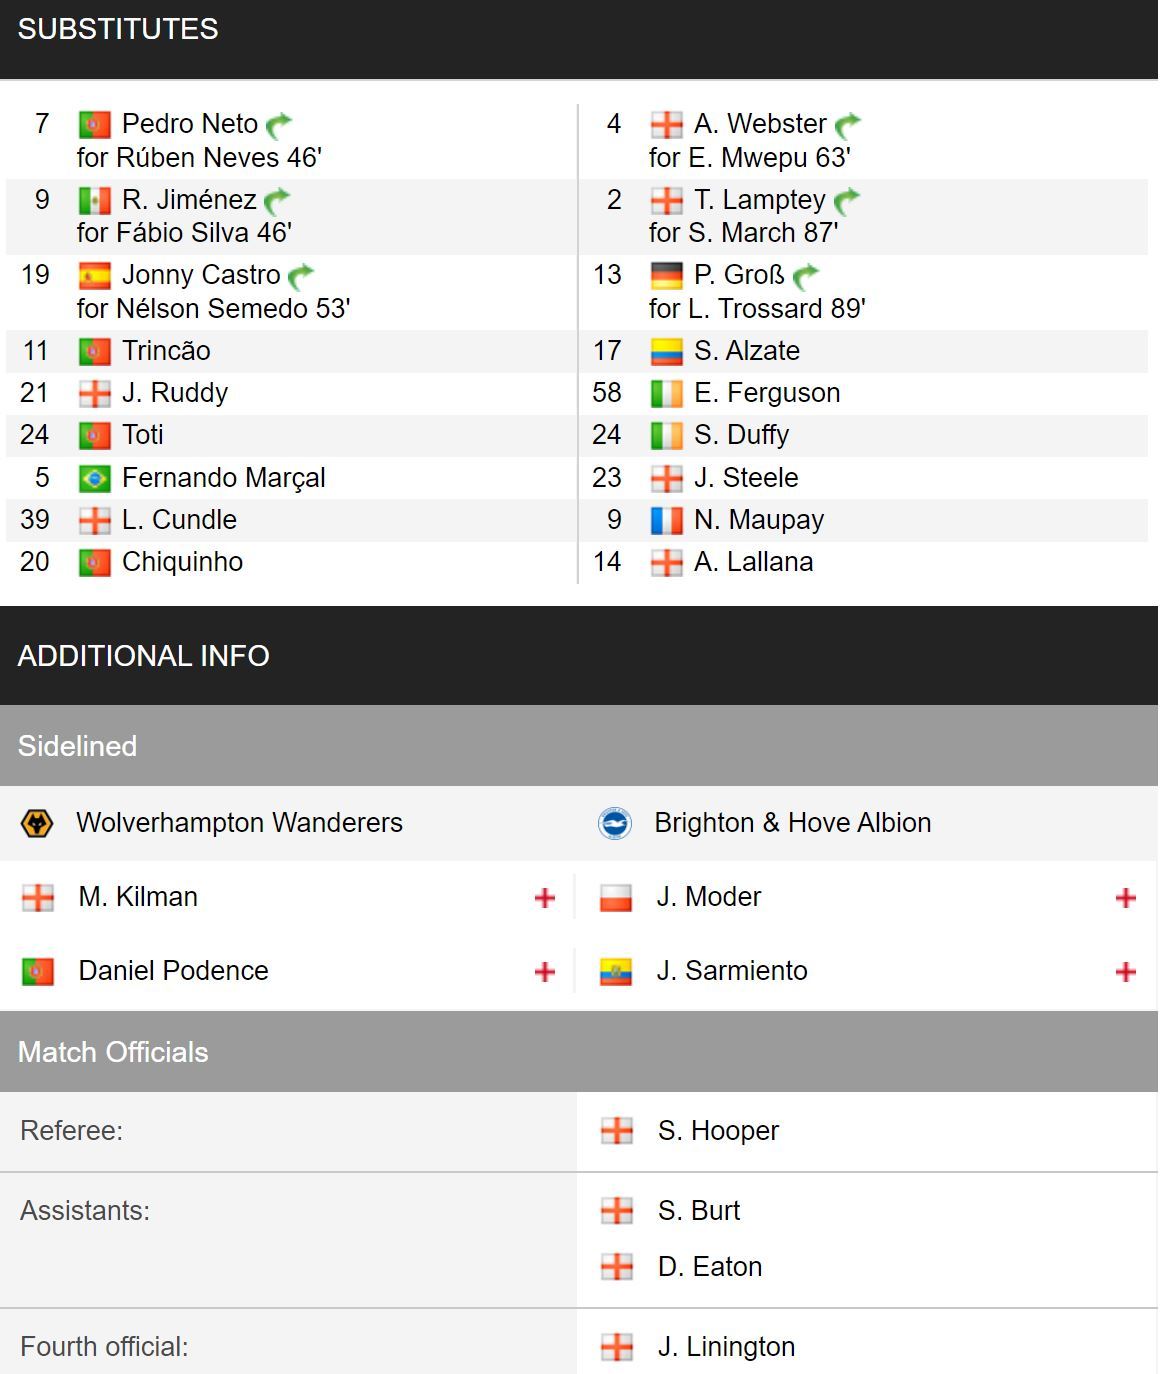Click the injury cross beside M. Kilman
The height and width of the screenshot is (1374, 1160).
(x=545, y=898)
